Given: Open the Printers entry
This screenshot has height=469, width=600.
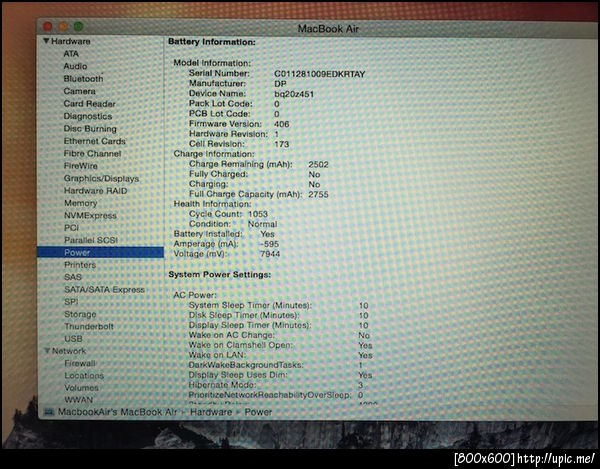Looking at the screenshot, I should tap(80, 265).
